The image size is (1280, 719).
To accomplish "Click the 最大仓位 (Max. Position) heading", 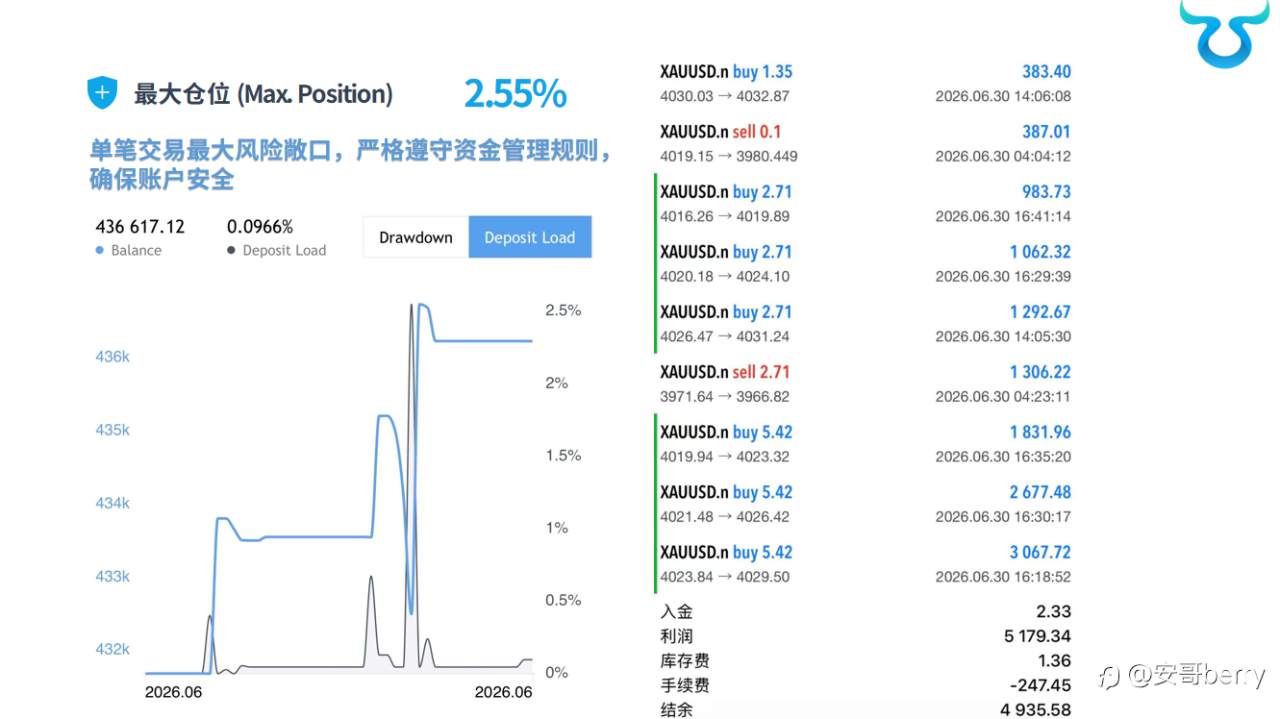I will pyautogui.click(x=263, y=94).
